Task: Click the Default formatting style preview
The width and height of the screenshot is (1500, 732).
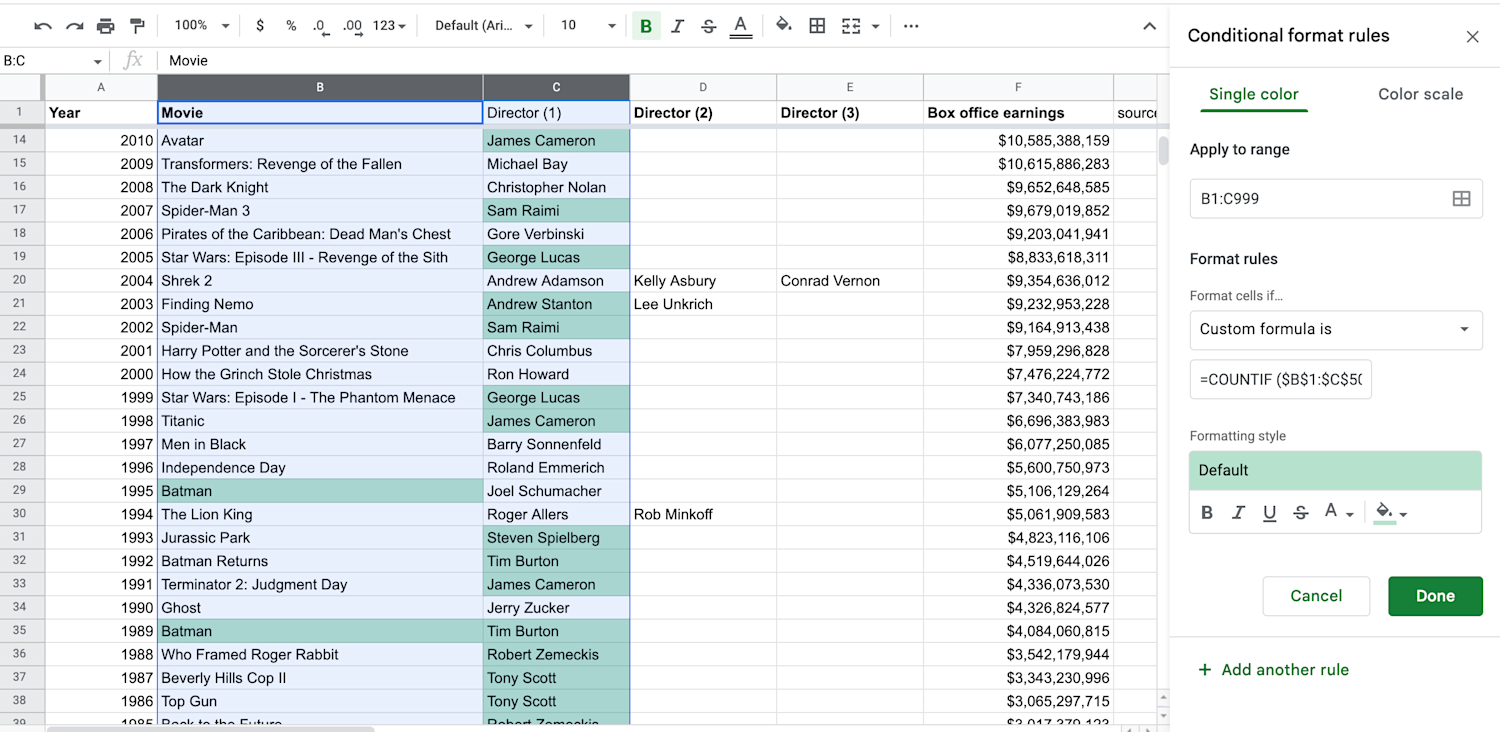Action: 1335,470
